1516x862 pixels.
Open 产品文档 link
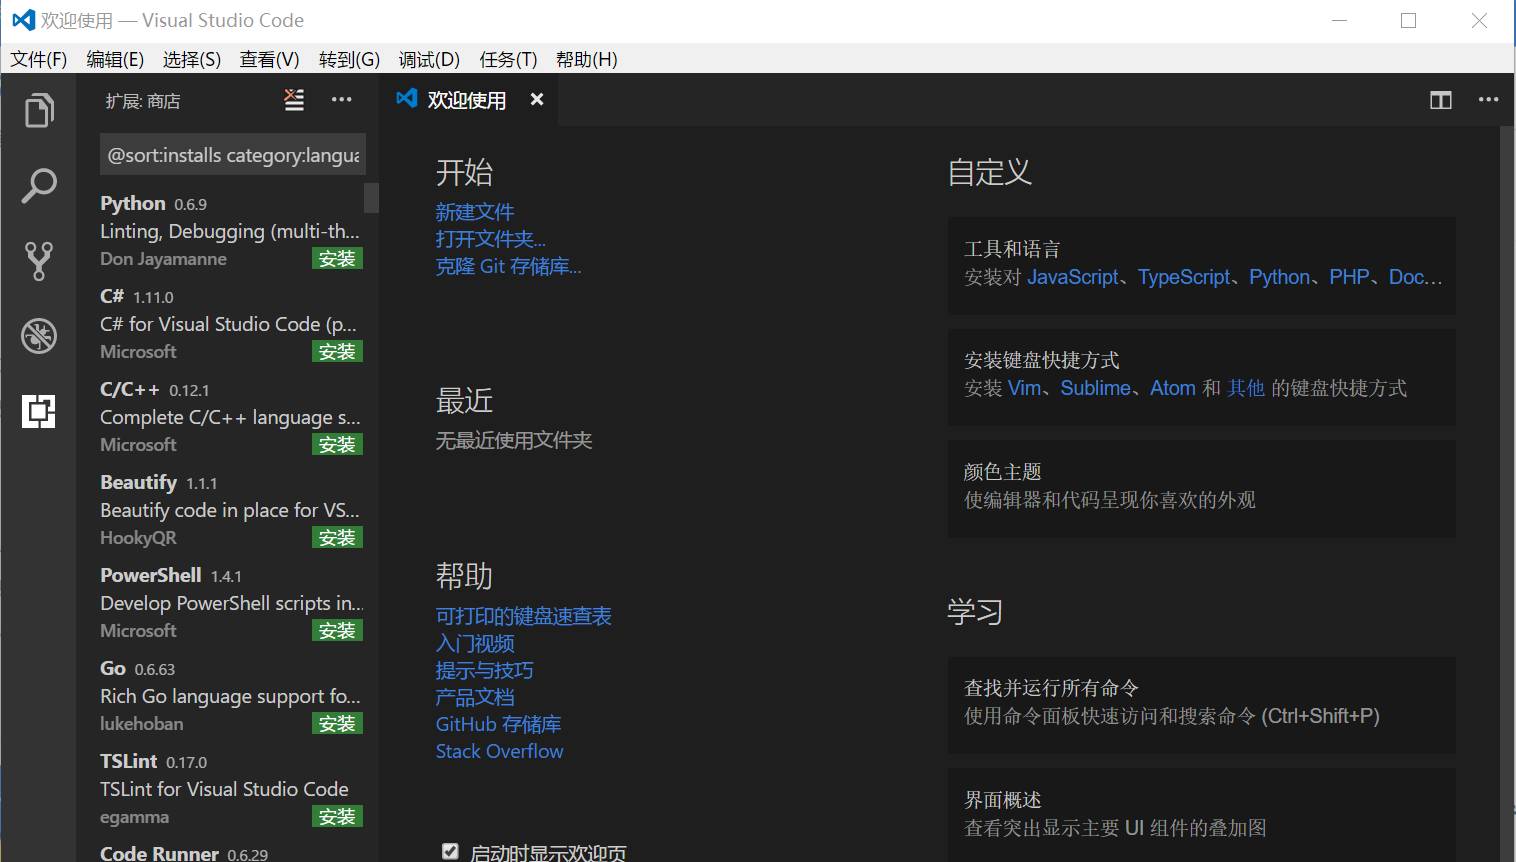click(x=475, y=697)
